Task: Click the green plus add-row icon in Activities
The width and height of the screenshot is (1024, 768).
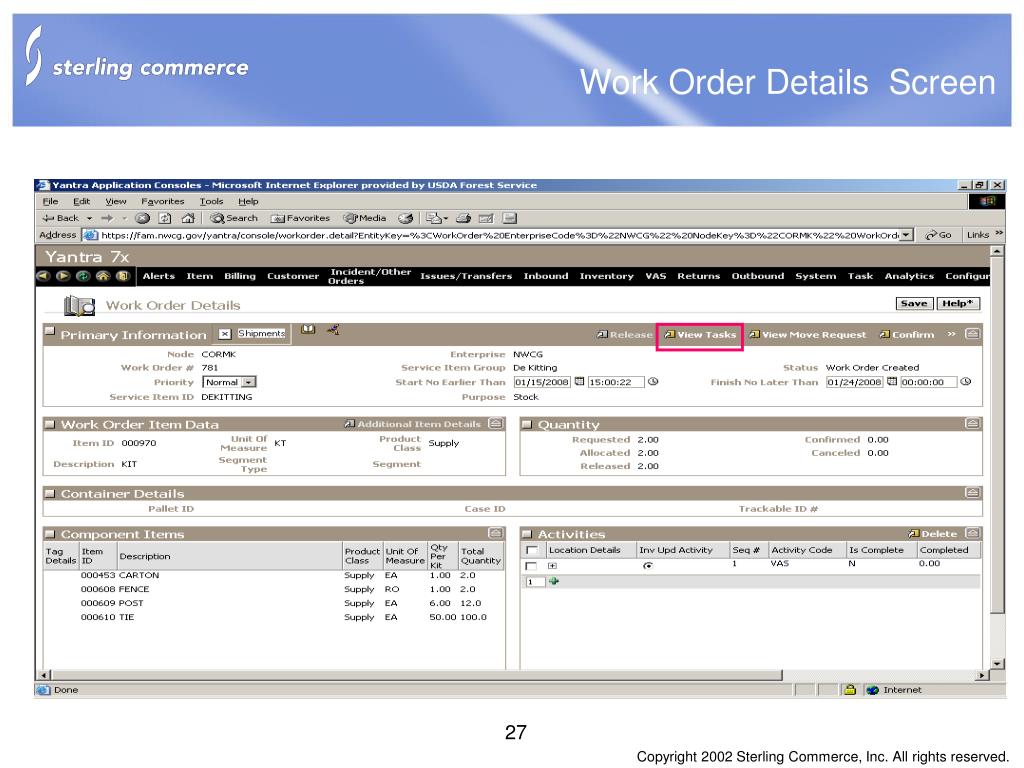Action: pos(554,581)
